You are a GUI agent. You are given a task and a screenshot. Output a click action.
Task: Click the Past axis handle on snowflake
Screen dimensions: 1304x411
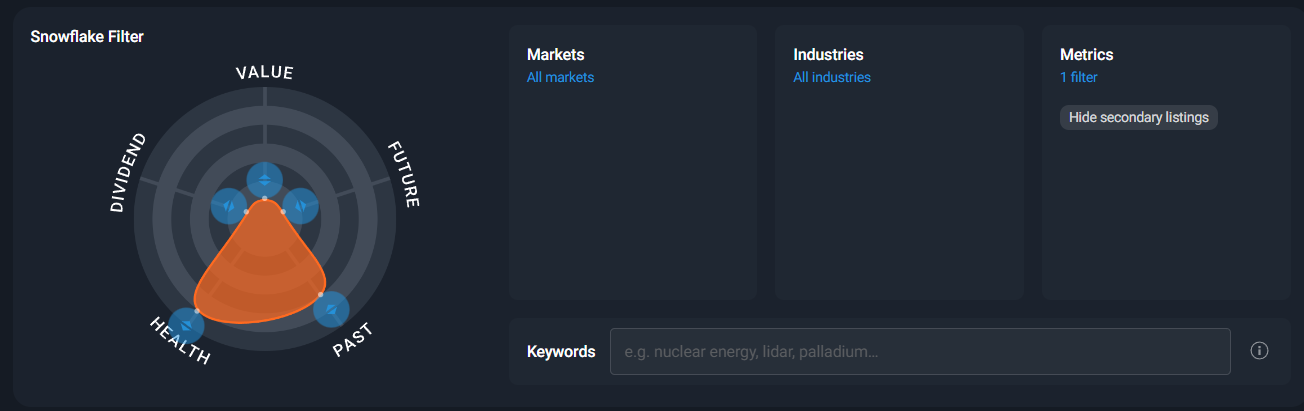click(331, 309)
